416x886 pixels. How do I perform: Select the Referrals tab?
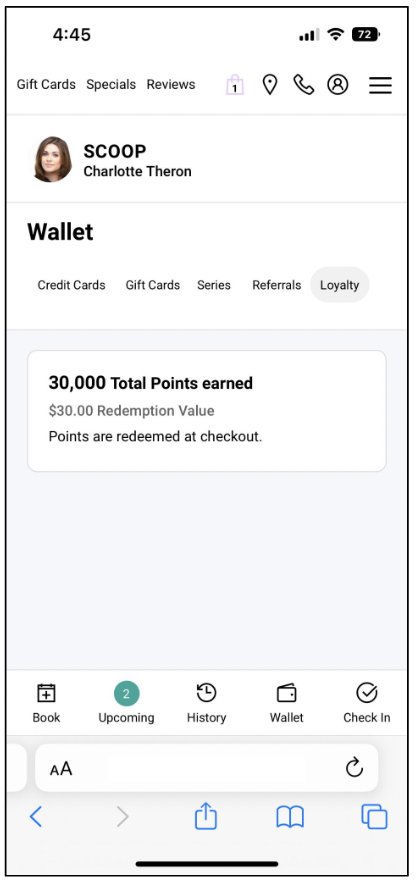[x=276, y=285]
